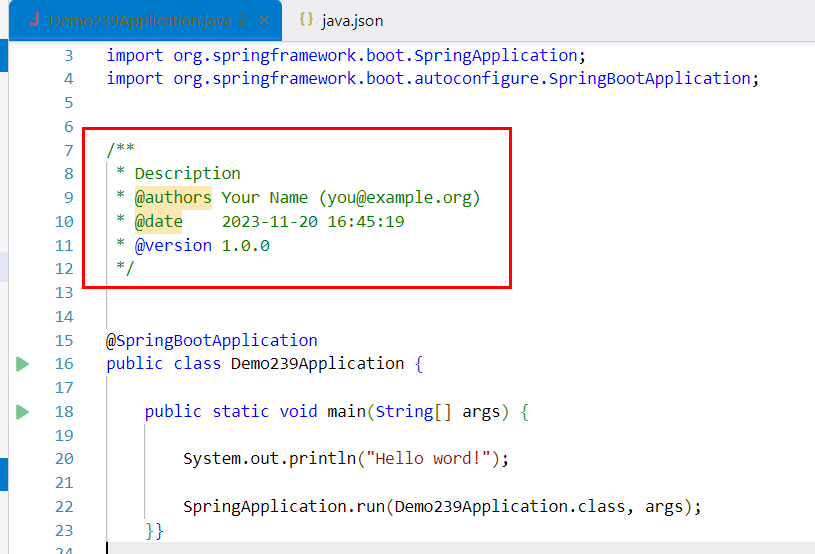The height and width of the screenshot is (554, 815).
Task: Close the Demo239Application.java tab
Action: [264, 20]
